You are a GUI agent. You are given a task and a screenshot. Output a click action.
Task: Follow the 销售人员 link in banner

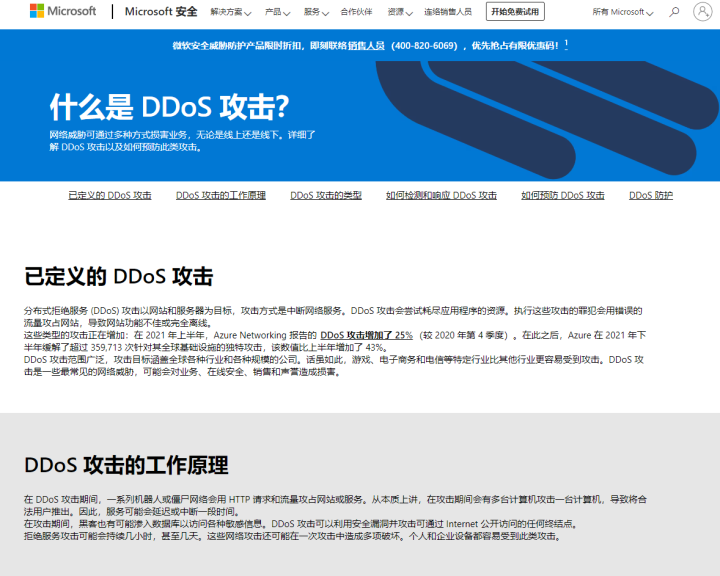(x=366, y=45)
